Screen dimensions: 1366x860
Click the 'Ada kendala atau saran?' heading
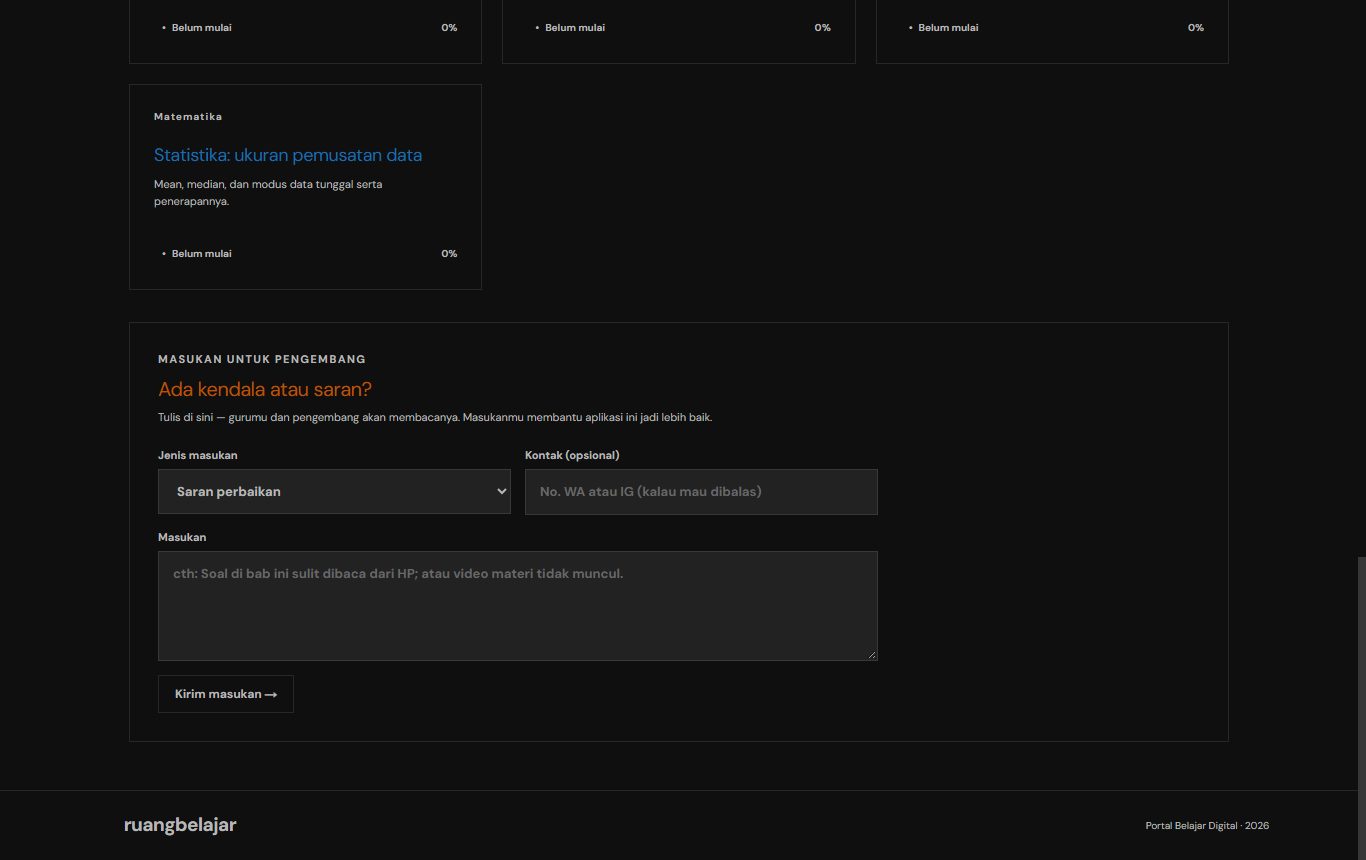[265, 389]
